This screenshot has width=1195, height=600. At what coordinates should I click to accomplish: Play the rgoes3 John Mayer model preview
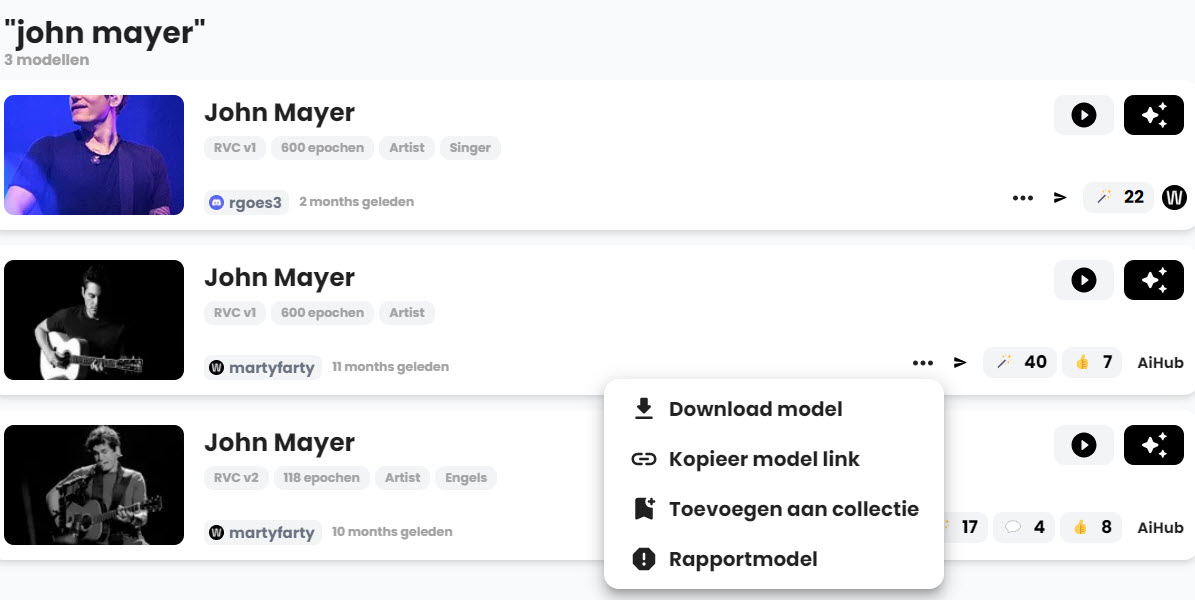1083,115
